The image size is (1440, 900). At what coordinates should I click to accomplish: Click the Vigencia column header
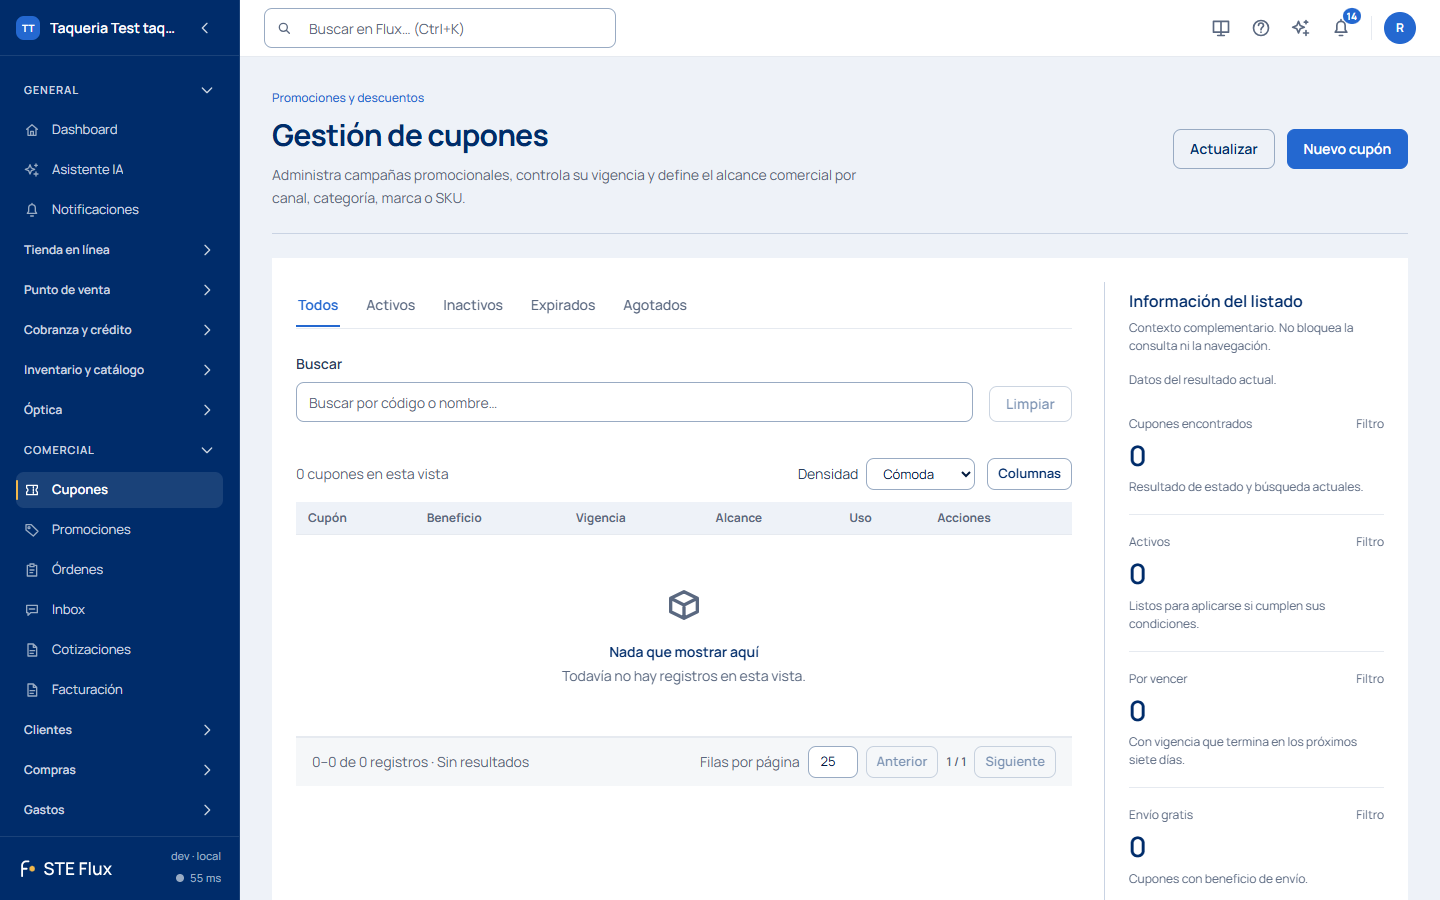click(601, 518)
